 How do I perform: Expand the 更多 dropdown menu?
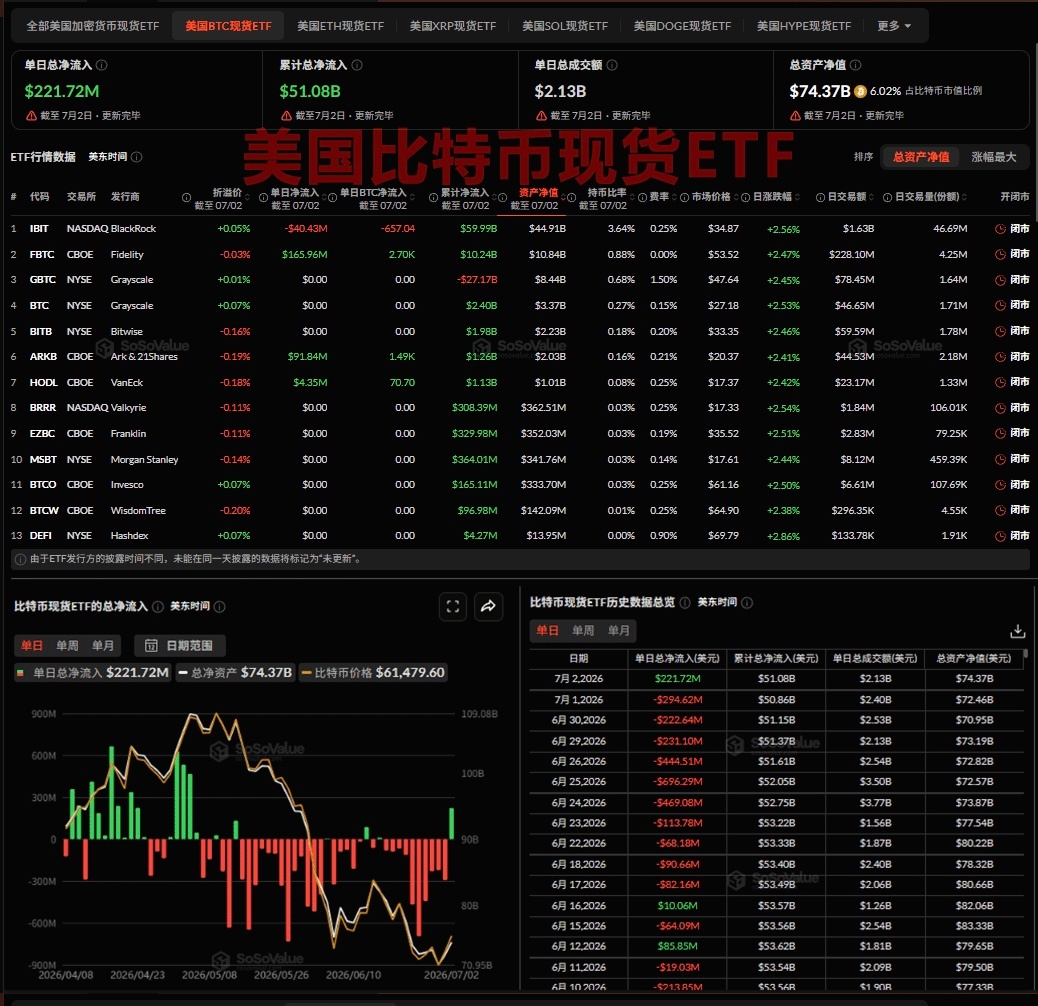point(894,26)
